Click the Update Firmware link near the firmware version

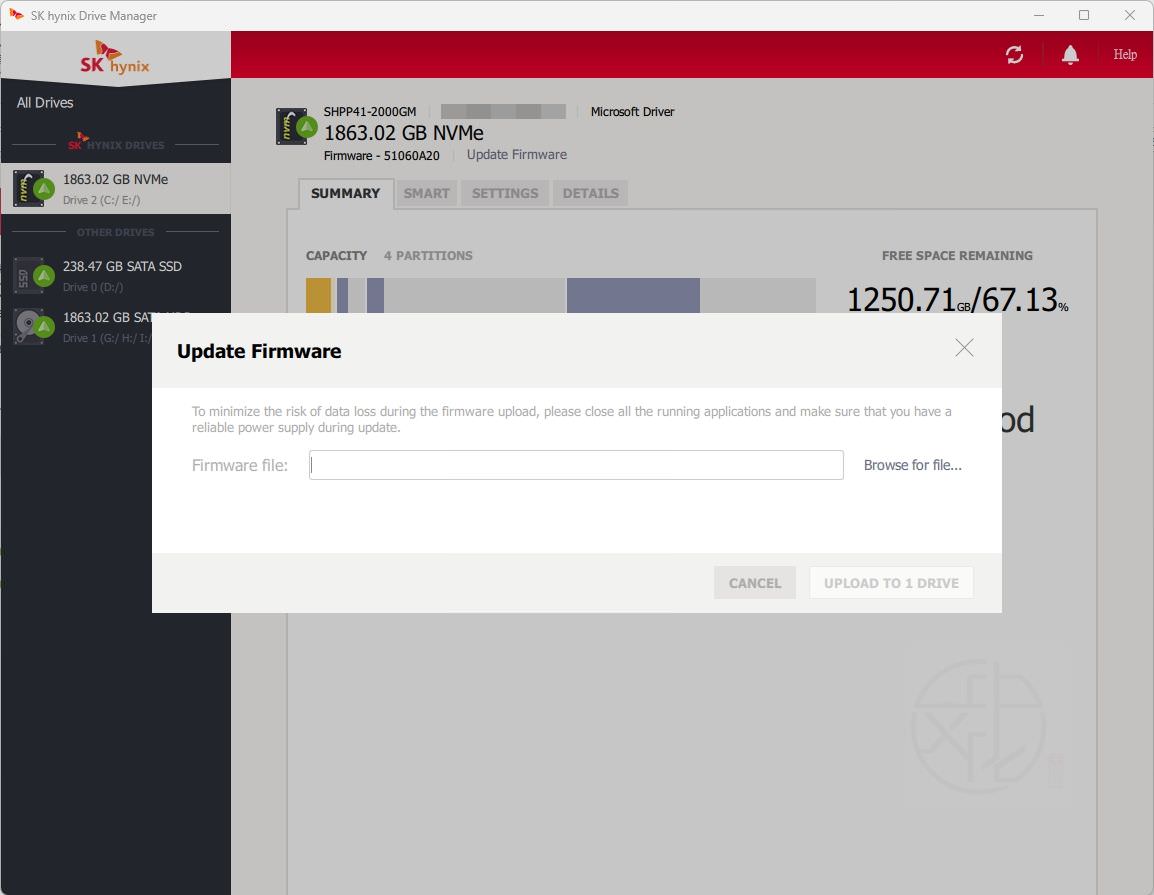tap(516, 155)
